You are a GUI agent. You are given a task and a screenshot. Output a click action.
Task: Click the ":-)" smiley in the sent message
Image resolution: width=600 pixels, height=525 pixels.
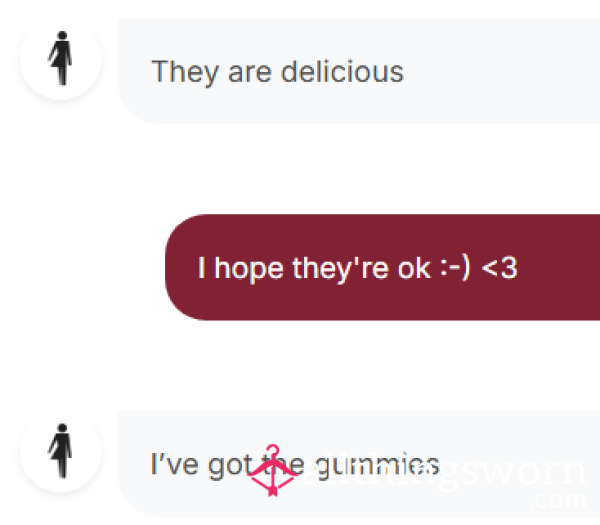[455, 268]
